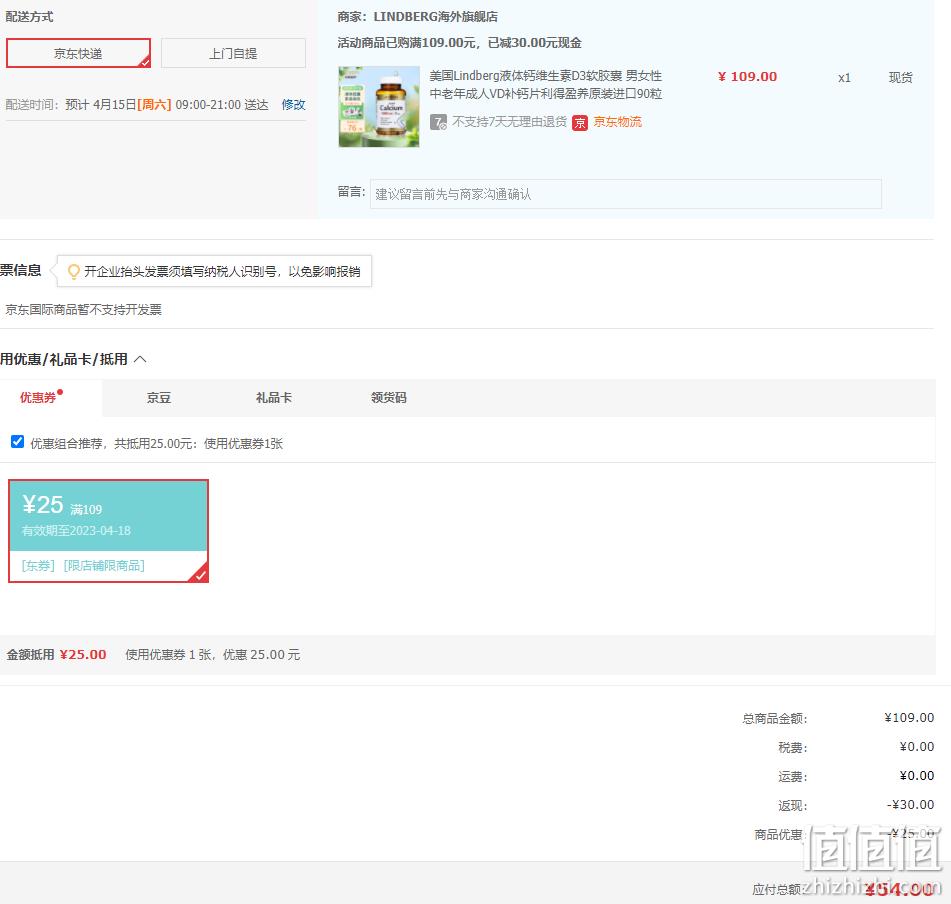Switch to the 京豆 tab
This screenshot has width=951, height=904.
coord(159,398)
